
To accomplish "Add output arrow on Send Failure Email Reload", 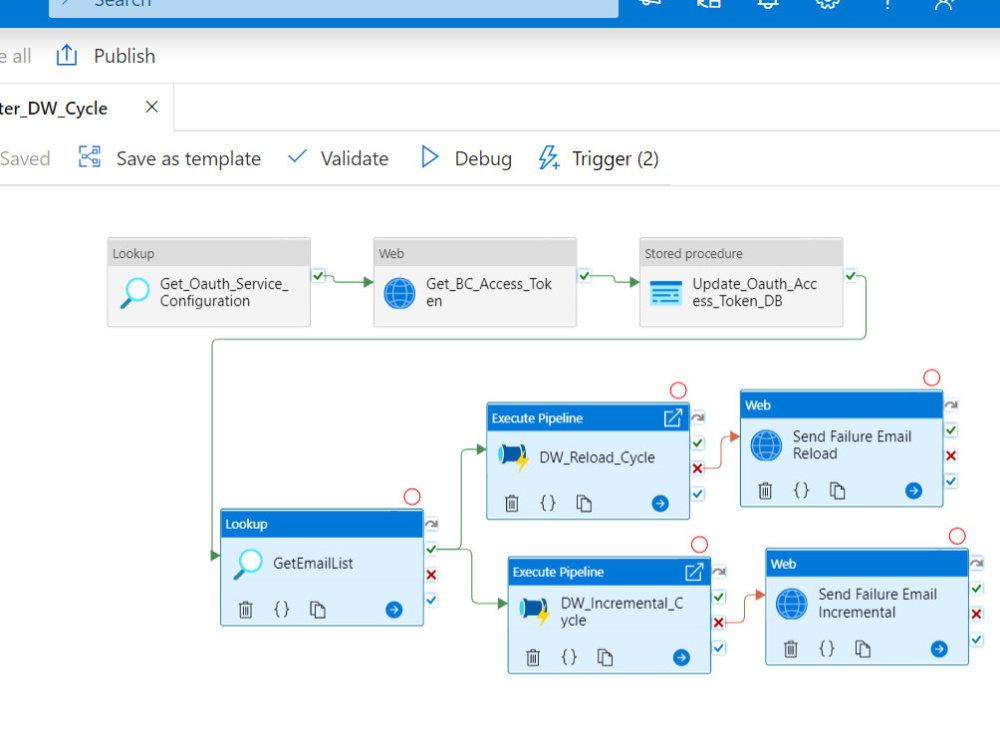I will tap(913, 490).
